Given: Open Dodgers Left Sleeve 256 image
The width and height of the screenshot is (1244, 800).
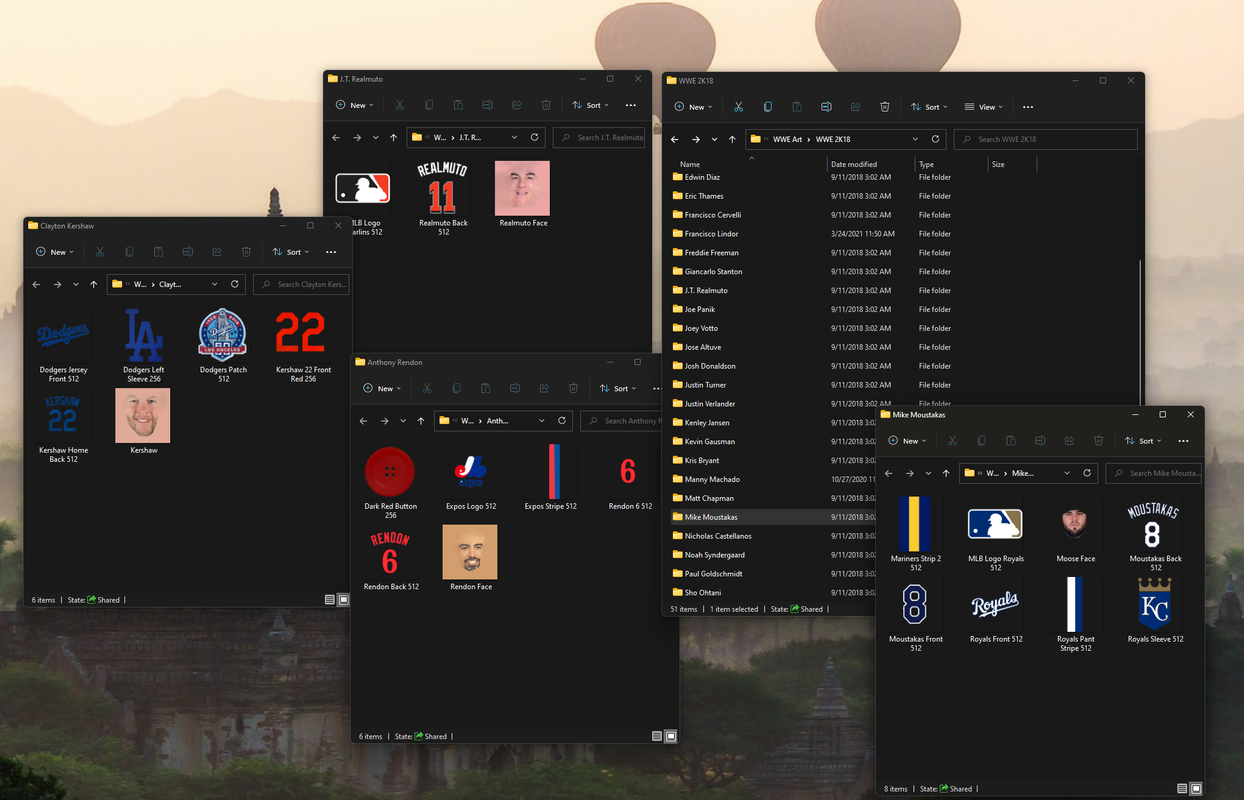Looking at the screenshot, I should click(x=144, y=345).
